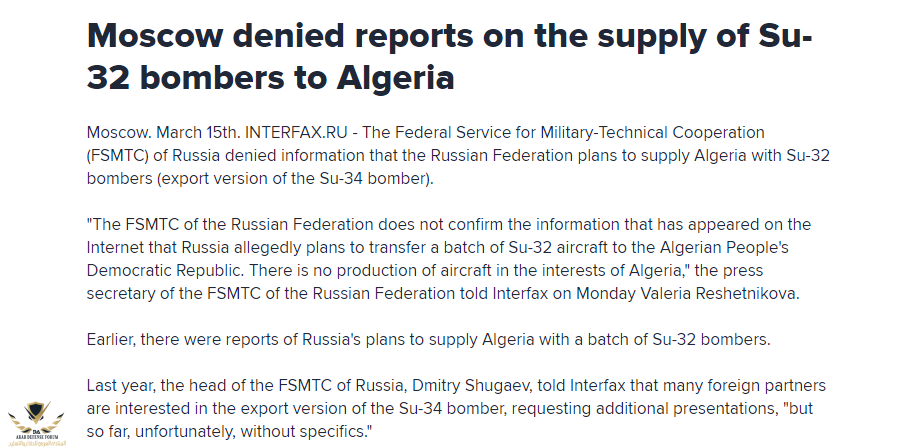Click the INTERFAX.RU source text
Image resolution: width=918 pixels, height=448 pixels.
coord(276,133)
